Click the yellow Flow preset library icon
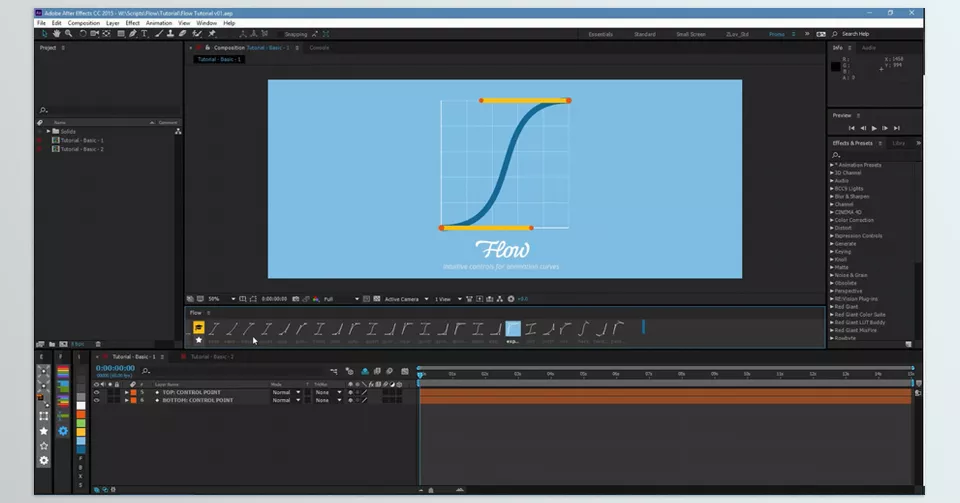This screenshot has height=503, width=960. [198, 327]
